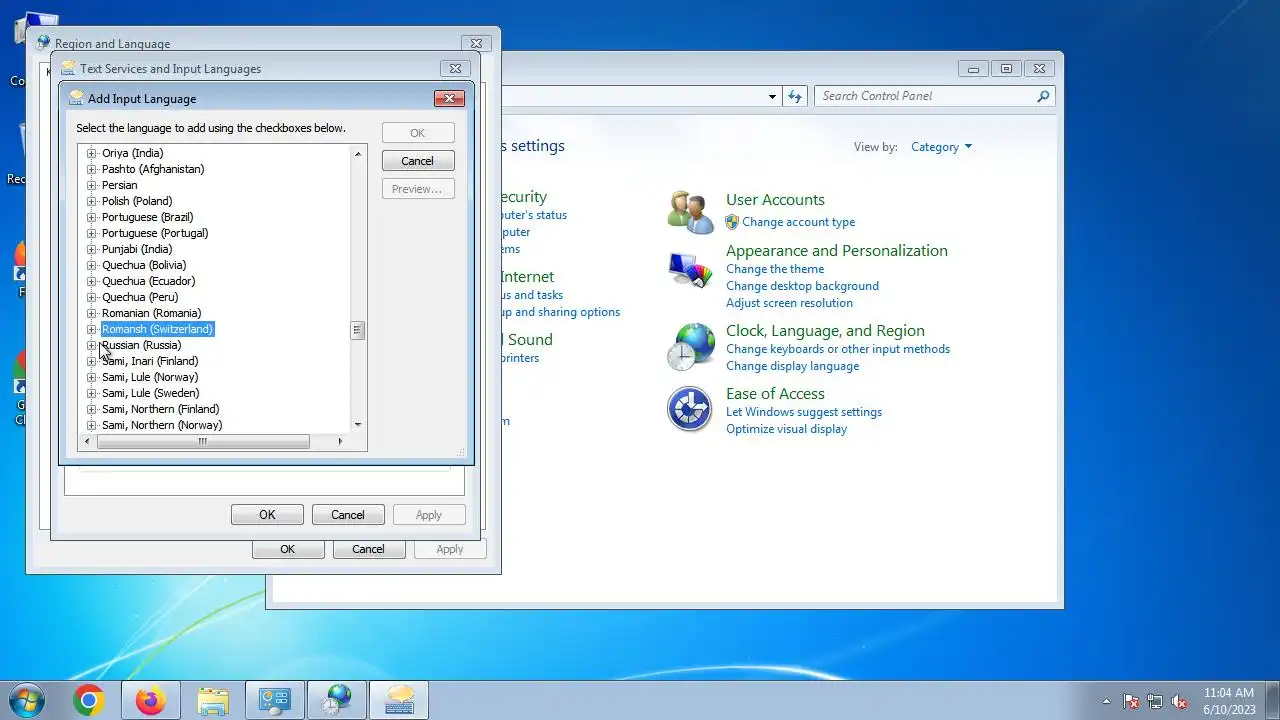Click the language list scroll-down arrow
The height and width of the screenshot is (720, 1280).
tap(358, 425)
